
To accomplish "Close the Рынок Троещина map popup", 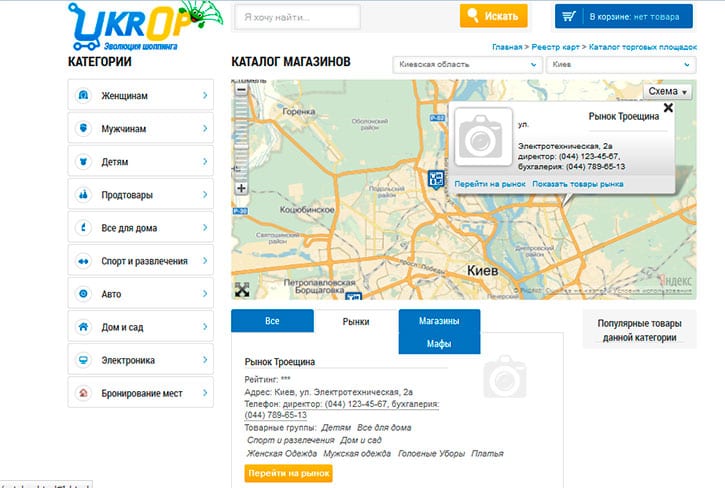I will (x=668, y=108).
